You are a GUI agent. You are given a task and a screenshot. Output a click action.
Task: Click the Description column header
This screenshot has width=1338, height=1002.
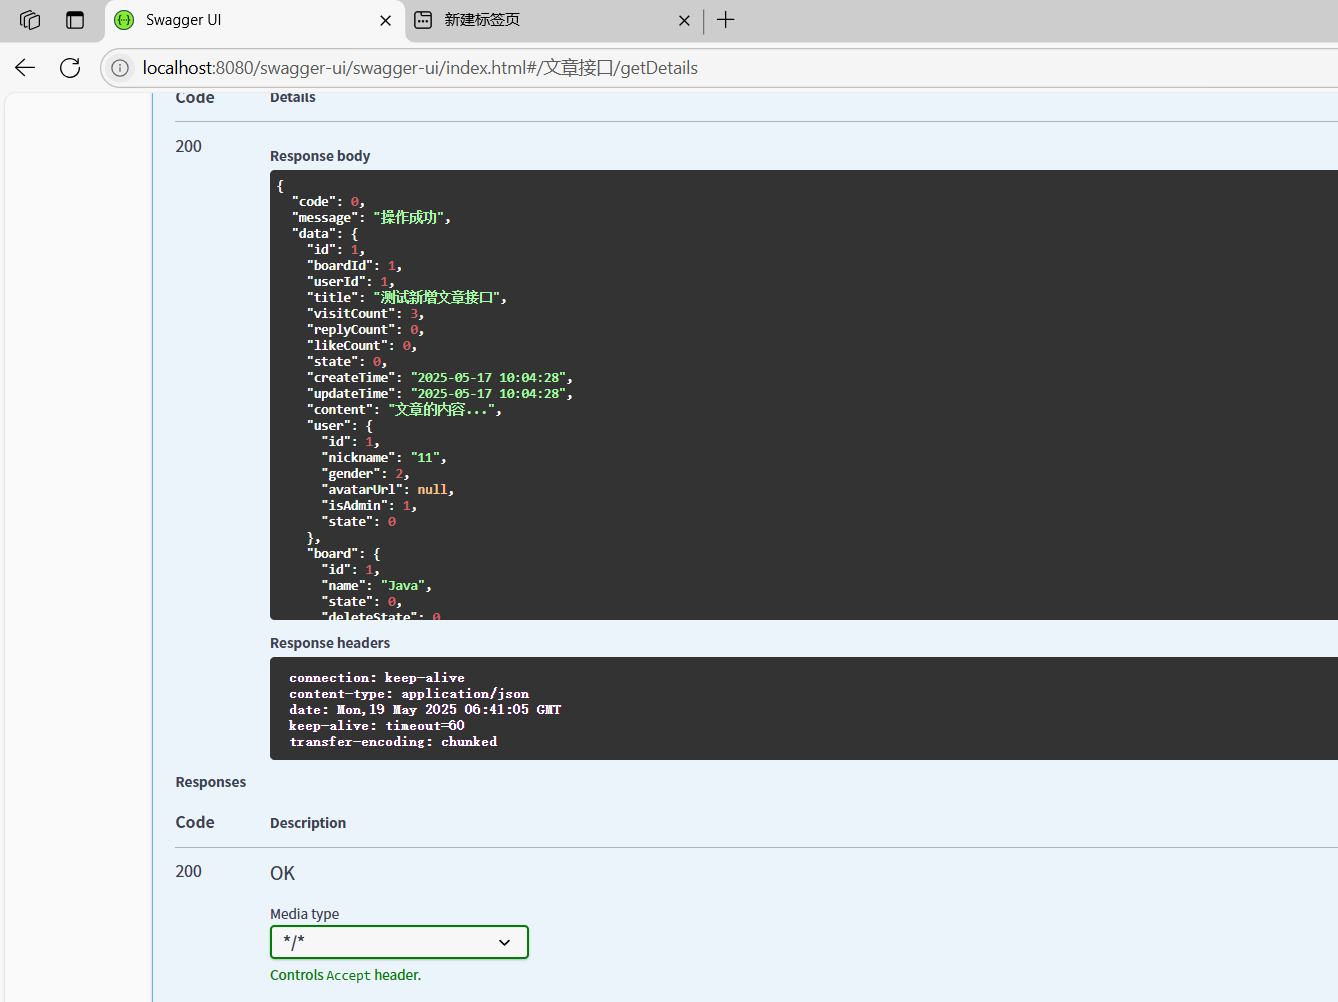[308, 823]
